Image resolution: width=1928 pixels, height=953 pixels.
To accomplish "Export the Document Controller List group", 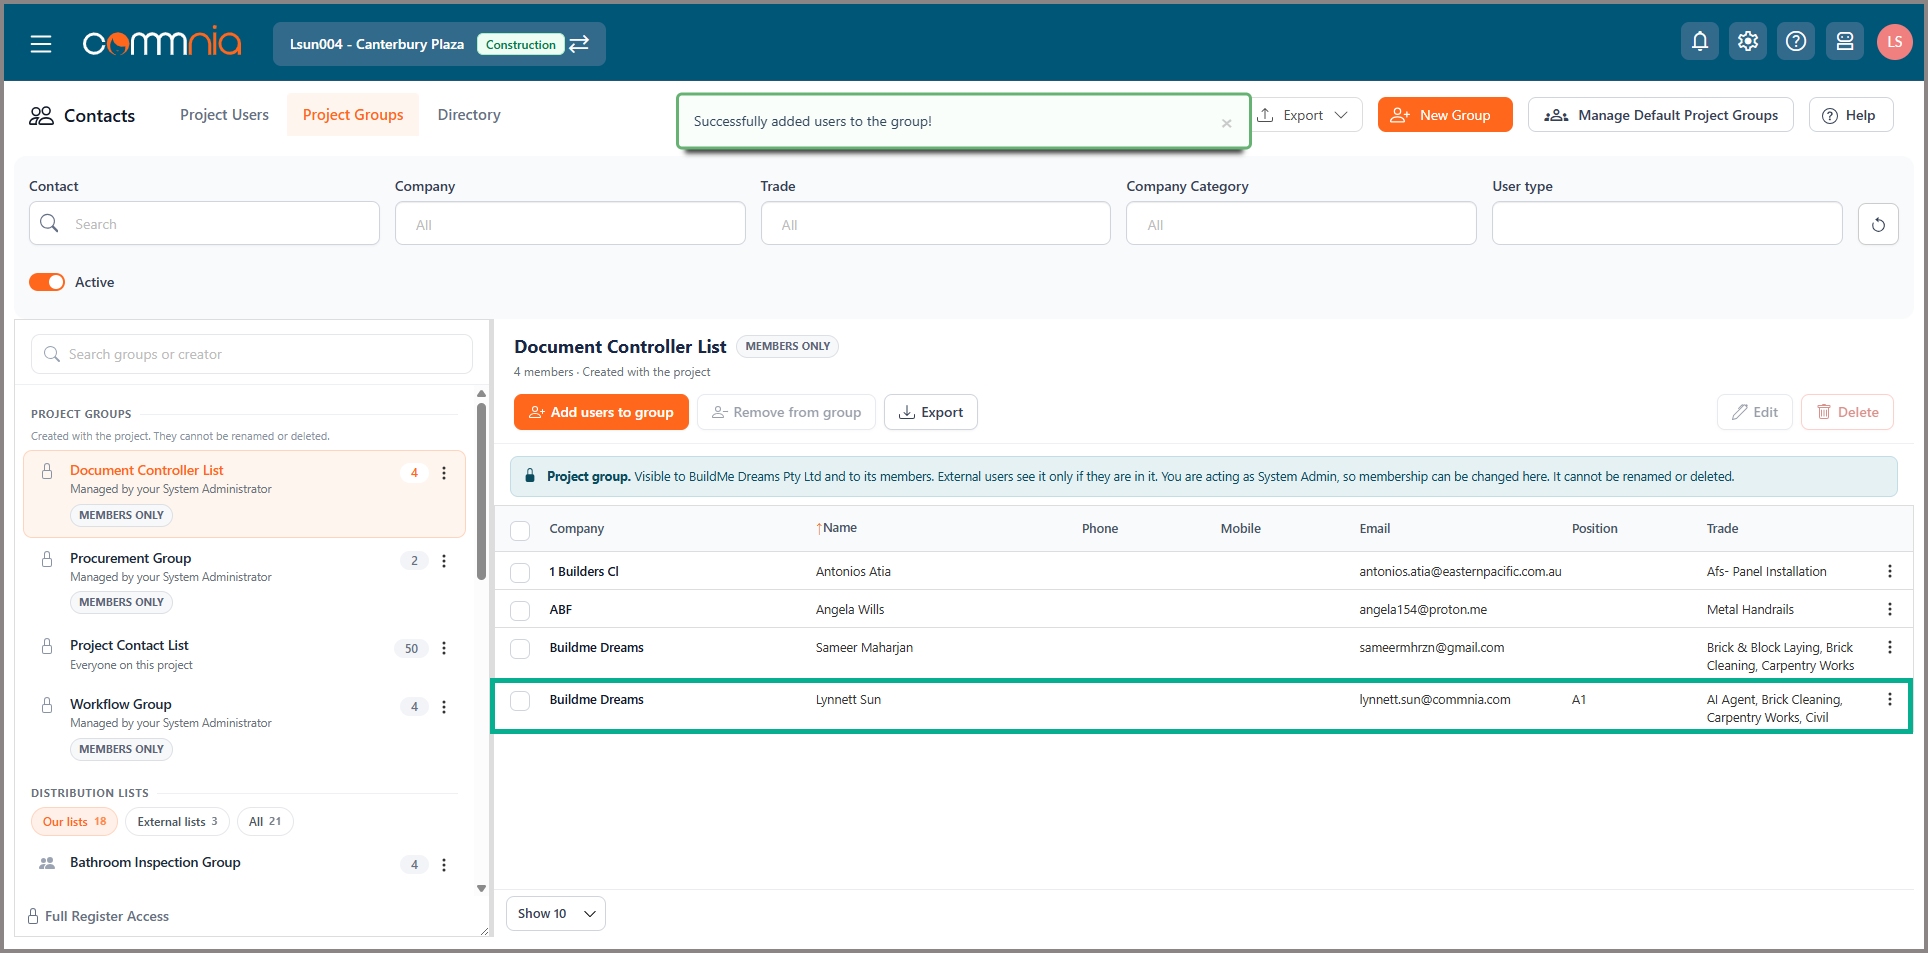I will tap(931, 412).
